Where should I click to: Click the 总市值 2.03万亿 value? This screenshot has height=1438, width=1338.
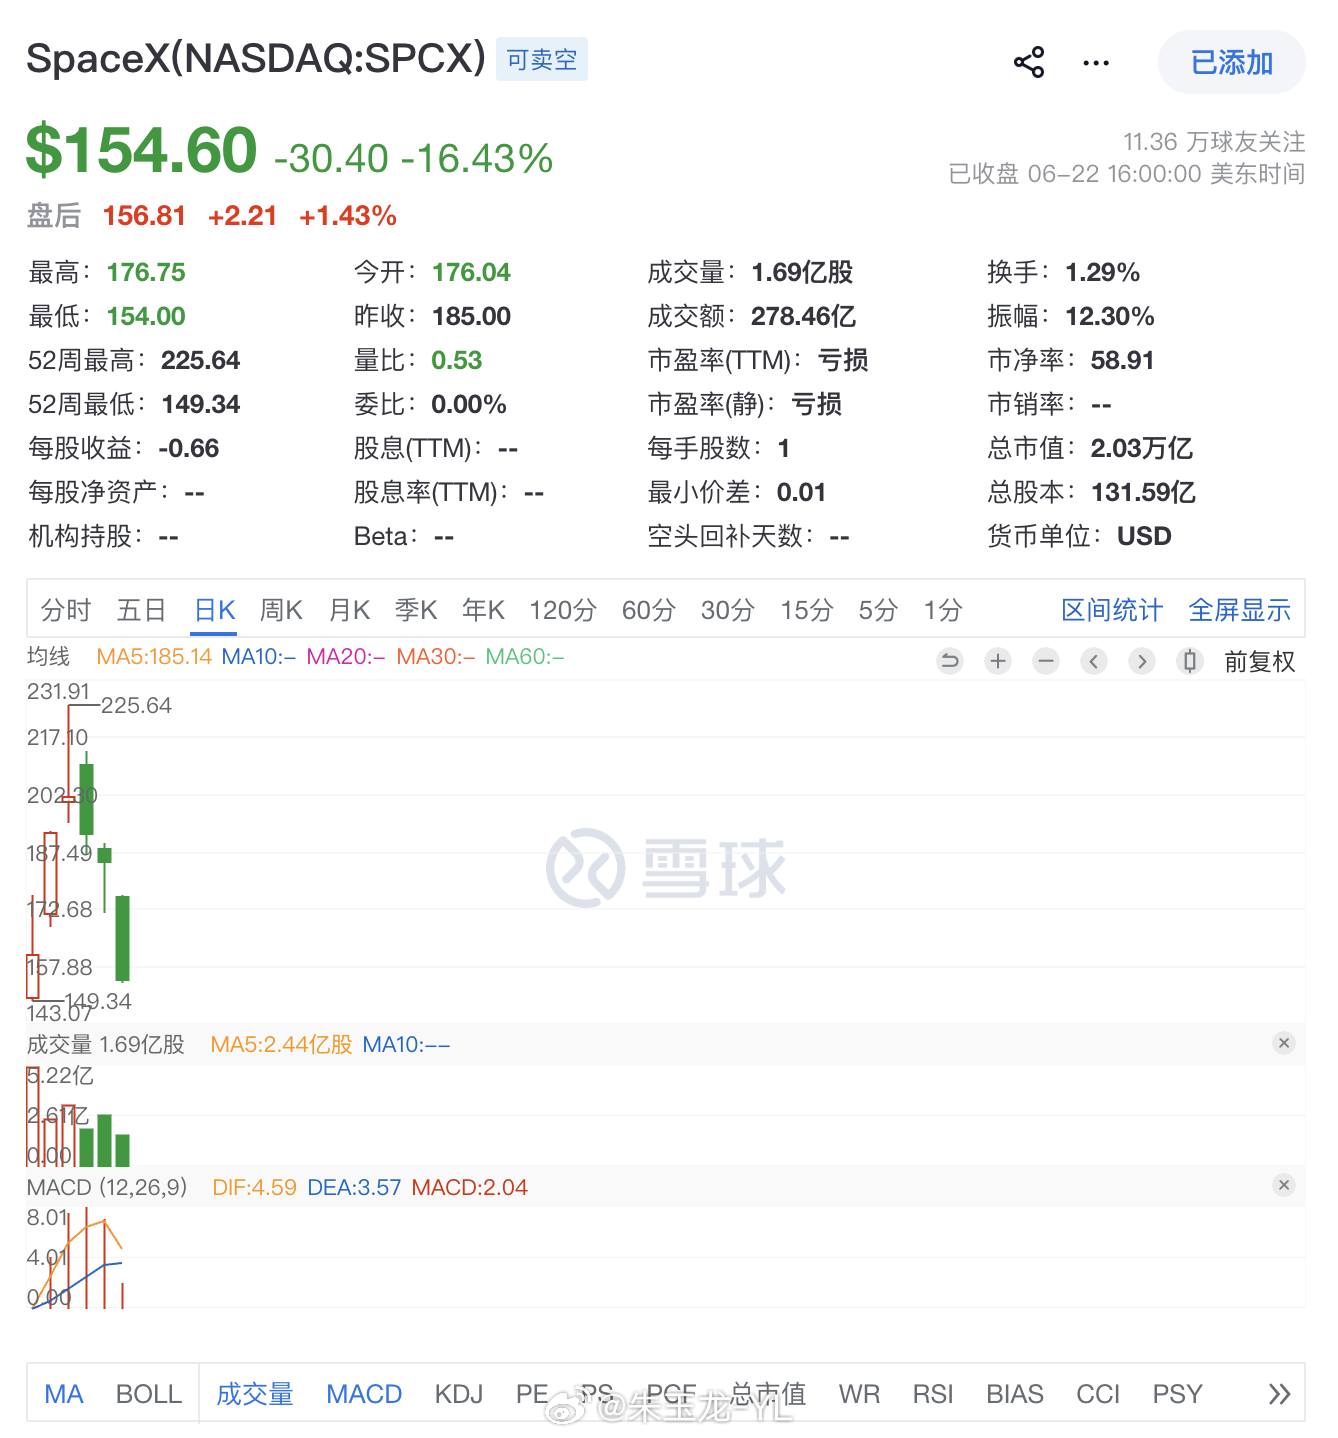point(1142,448)
